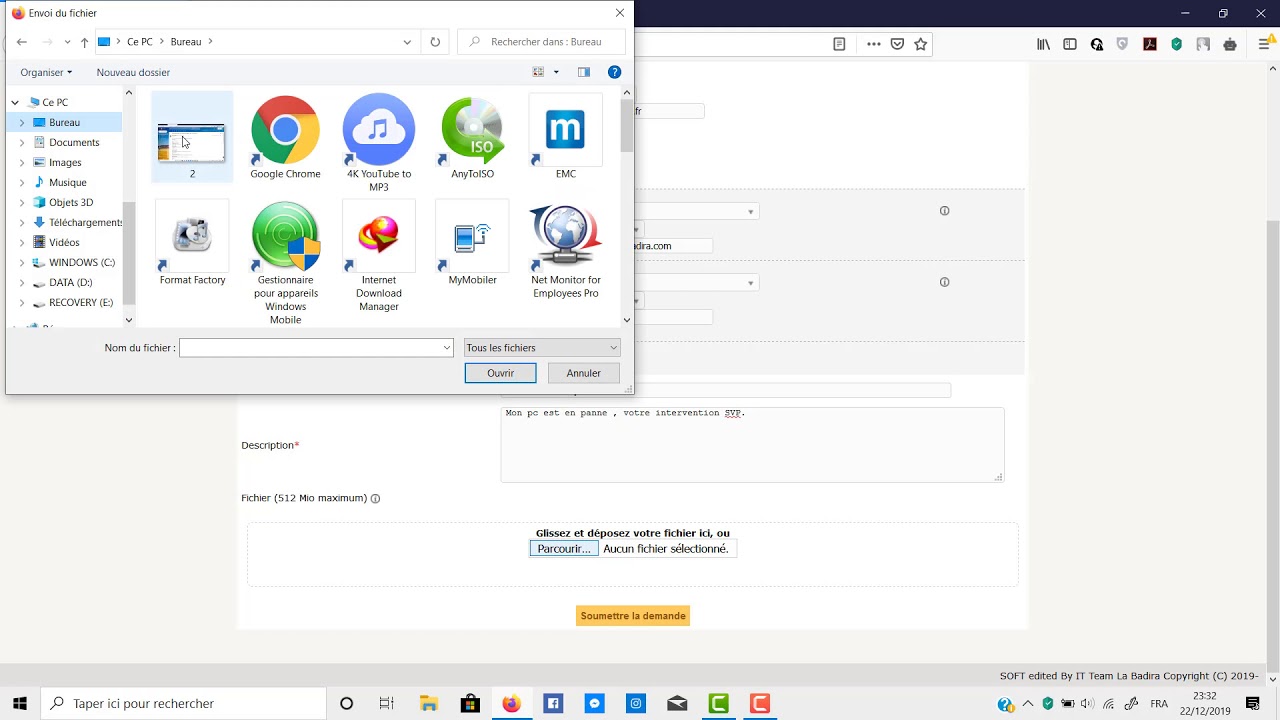
Task: Open the Tous les fichiers type dropdown
Action: [542, 347]
